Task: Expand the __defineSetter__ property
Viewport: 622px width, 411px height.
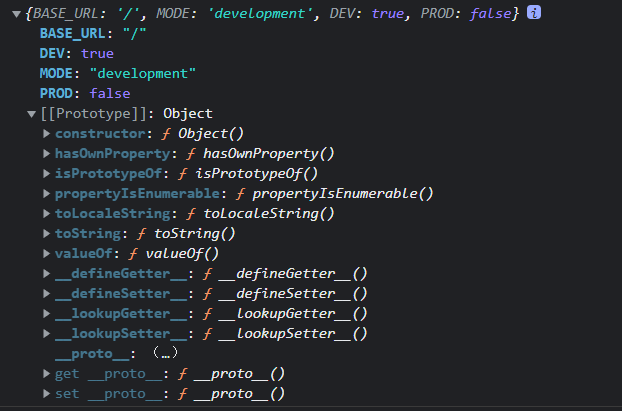Action: coord(47,294)
